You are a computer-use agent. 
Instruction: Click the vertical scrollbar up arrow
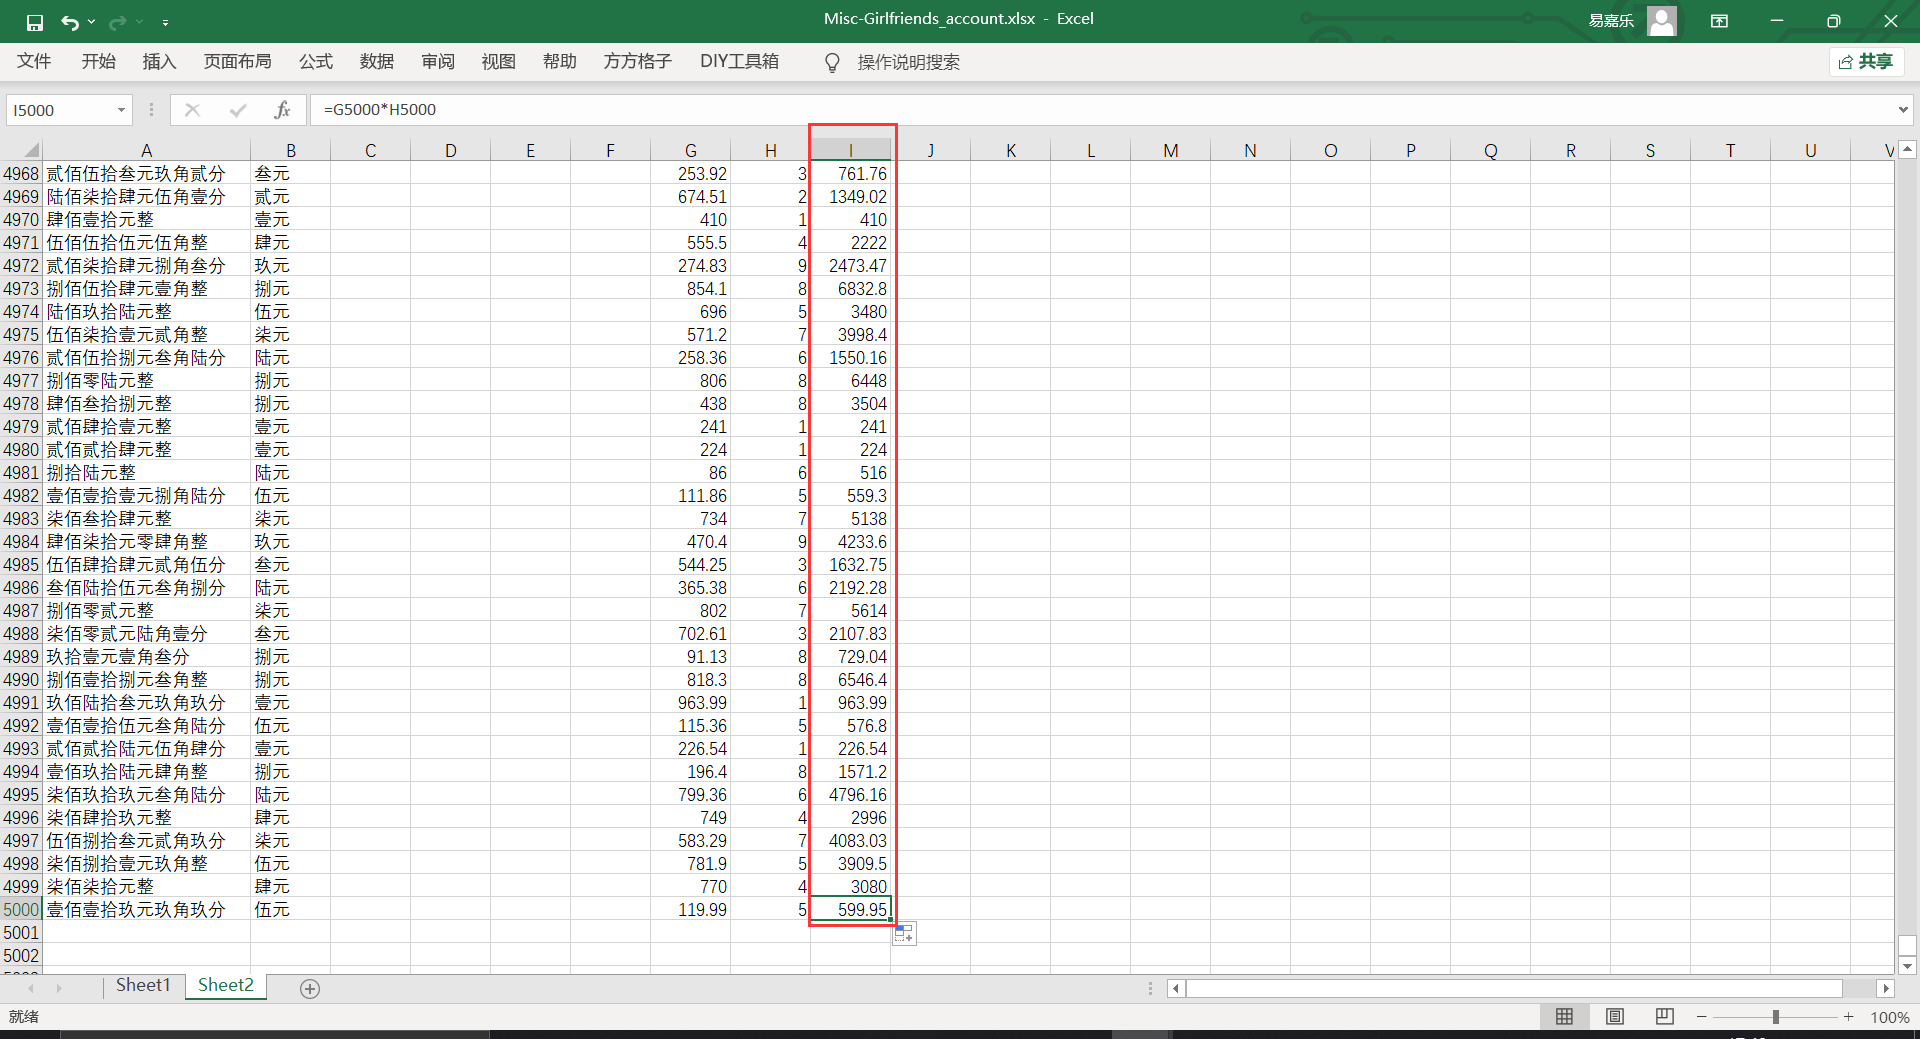(x=1907, y=150)
